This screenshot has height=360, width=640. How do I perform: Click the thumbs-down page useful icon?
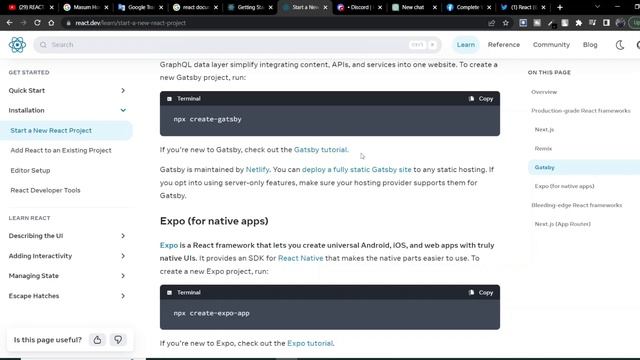(118, 340)
